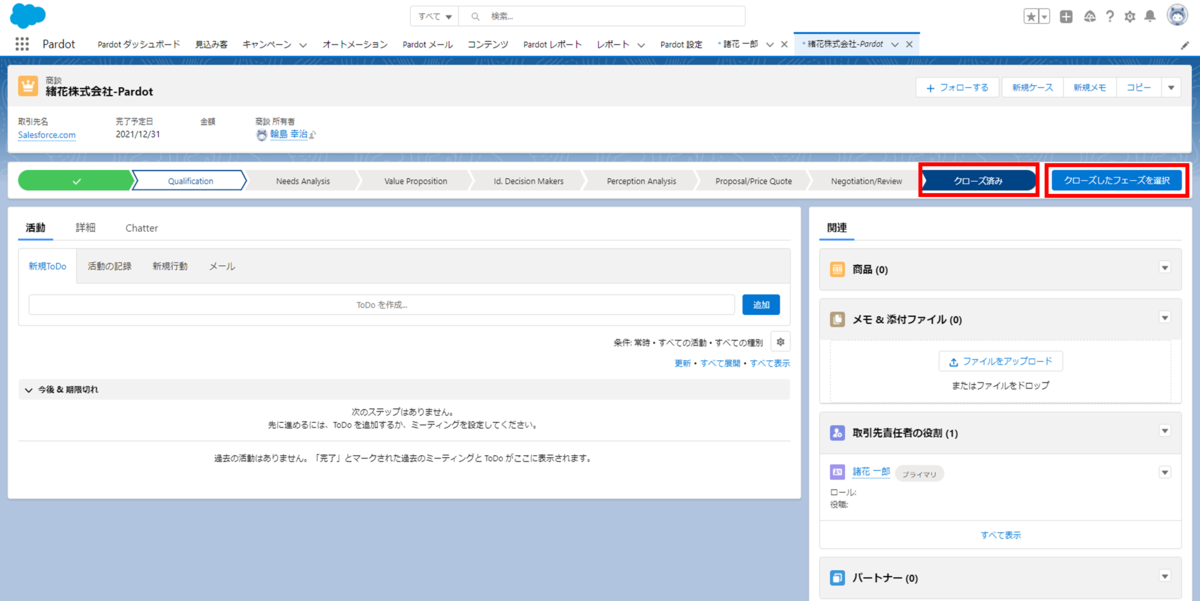Click the favorites star icon

tap(1031, 16)
